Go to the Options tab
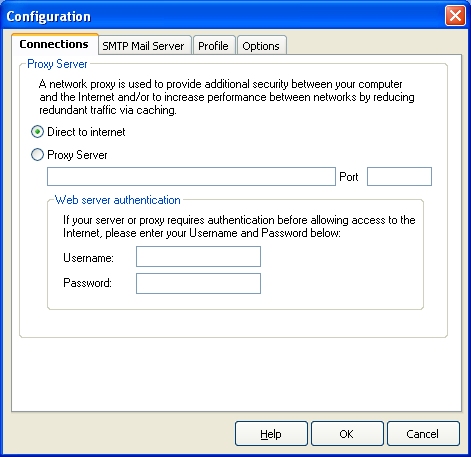Screen dimensions: 471x457 point(262,45)
